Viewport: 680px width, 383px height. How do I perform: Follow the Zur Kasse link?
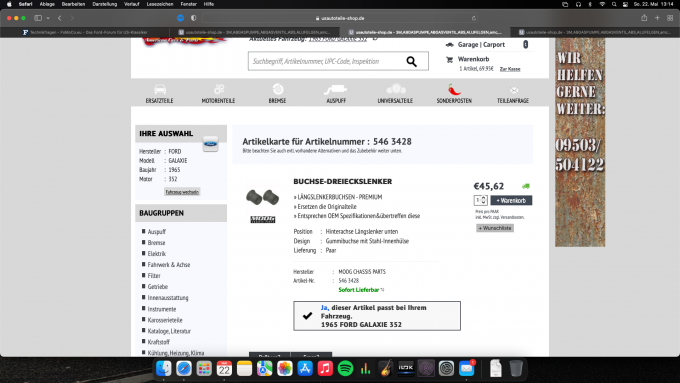[510, 69]
